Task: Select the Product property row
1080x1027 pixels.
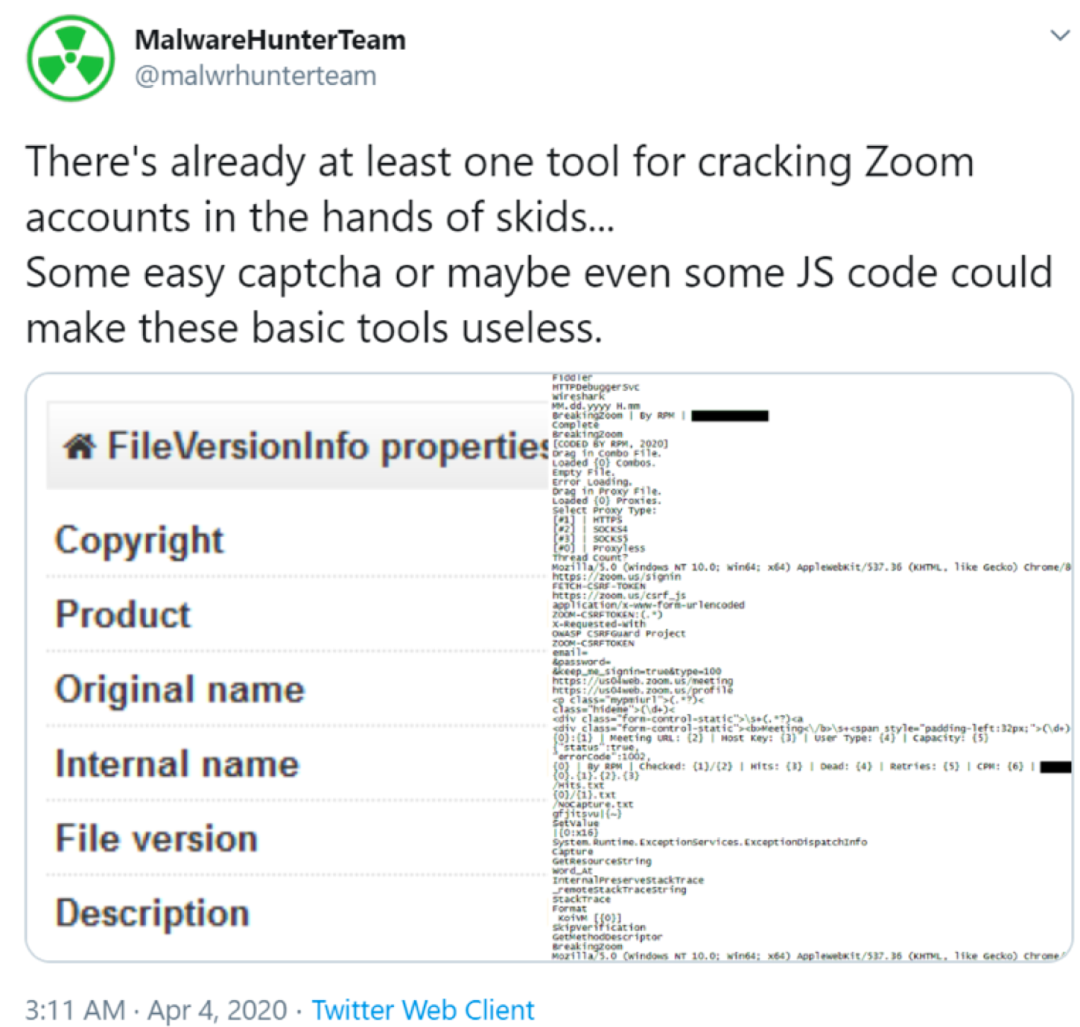Action: (x=123, y=614)
